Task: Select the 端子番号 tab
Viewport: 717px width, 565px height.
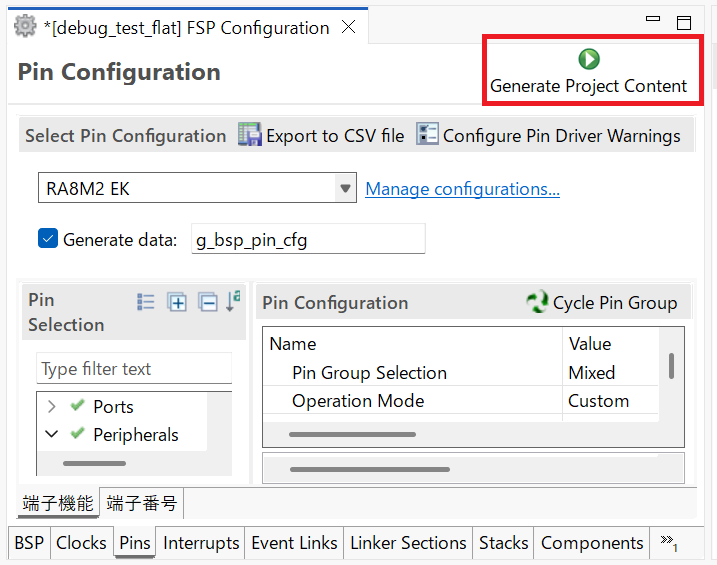Action: pyautogui.click(x=142, y=503)
